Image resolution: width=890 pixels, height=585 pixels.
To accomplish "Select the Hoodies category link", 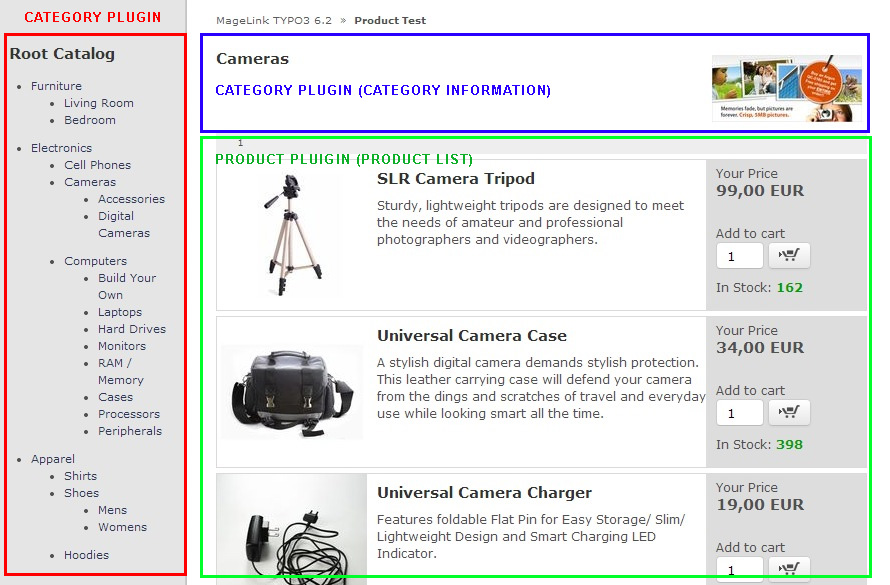I will click(86, 555).
